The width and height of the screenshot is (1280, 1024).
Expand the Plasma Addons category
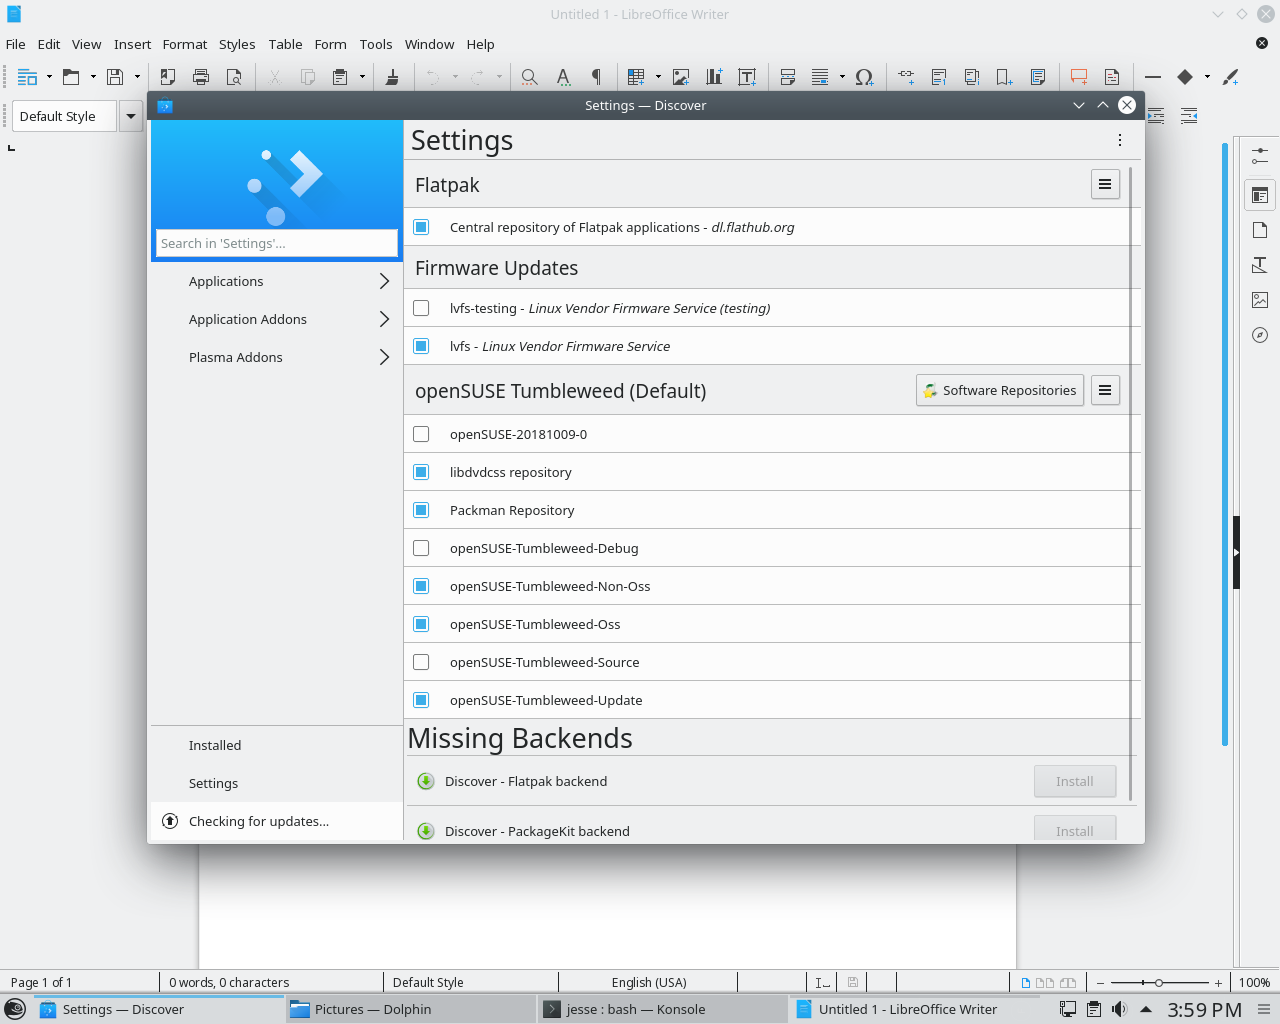tap(277, 357)
